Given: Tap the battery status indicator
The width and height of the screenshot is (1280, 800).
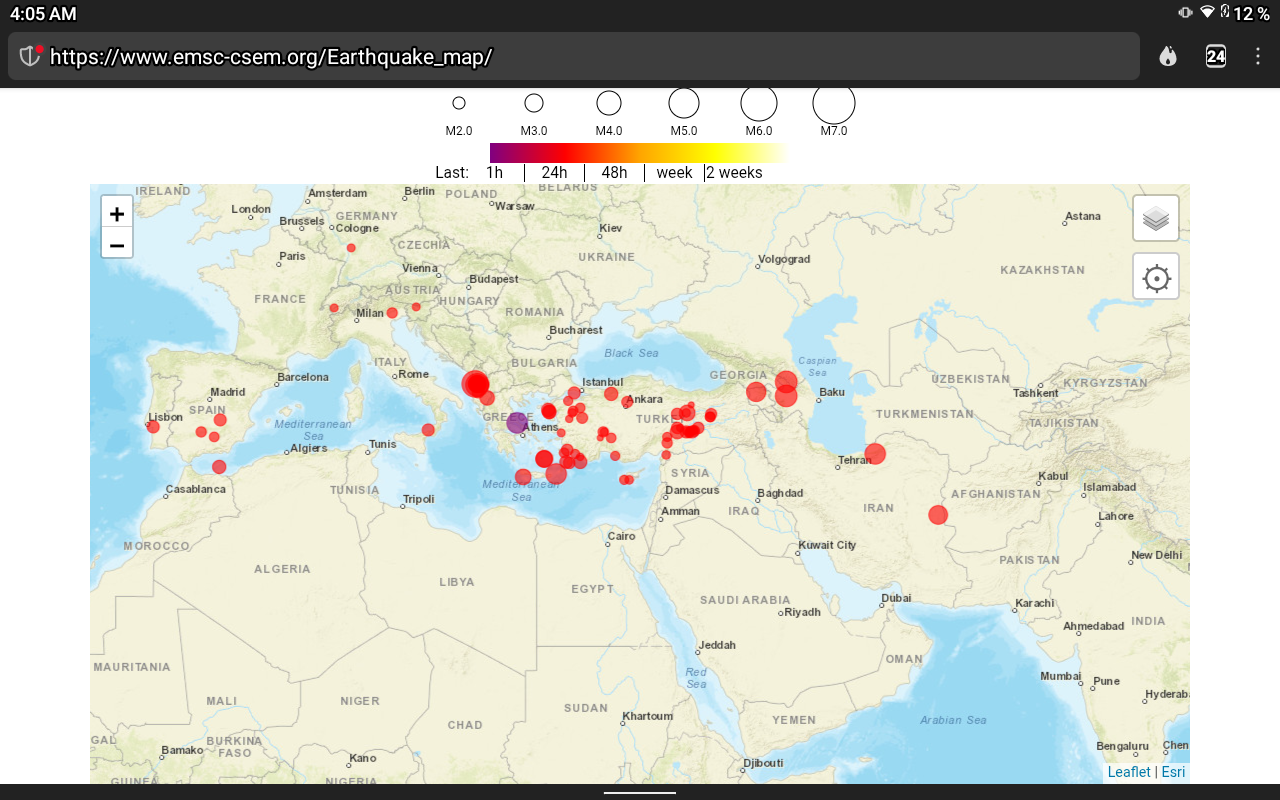Looking at the screenshot, I should 1225,12.
